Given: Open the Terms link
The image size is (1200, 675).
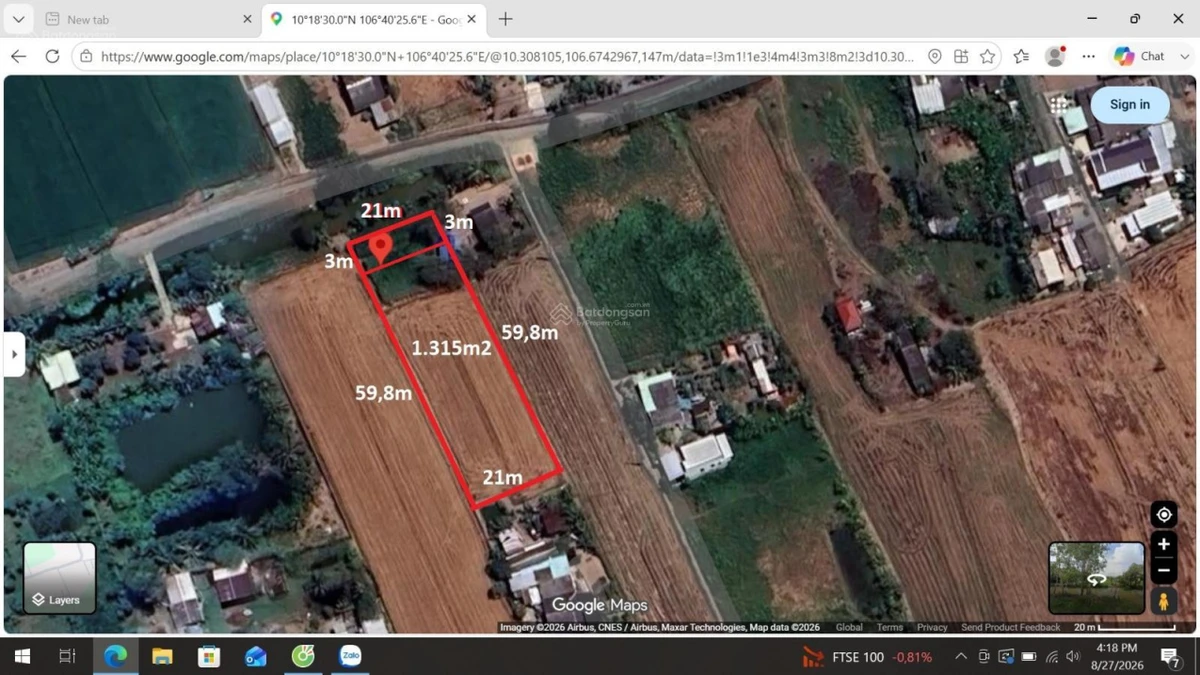Looking at the screenshot, I should click(890, 627).
